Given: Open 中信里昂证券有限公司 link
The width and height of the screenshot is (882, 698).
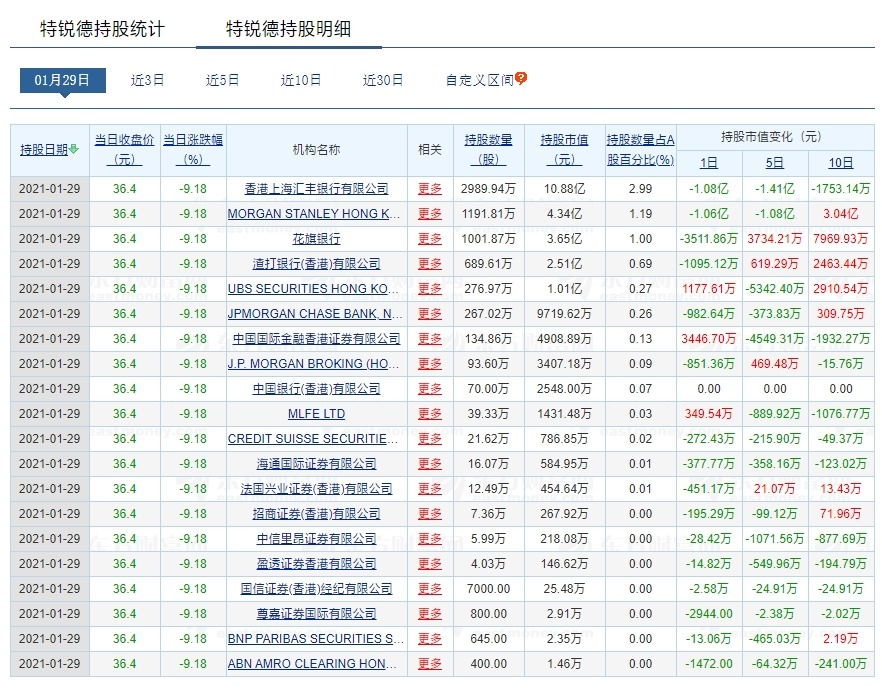Looking at the screenshot, I should pyautogui.click(x=316, y=539).
